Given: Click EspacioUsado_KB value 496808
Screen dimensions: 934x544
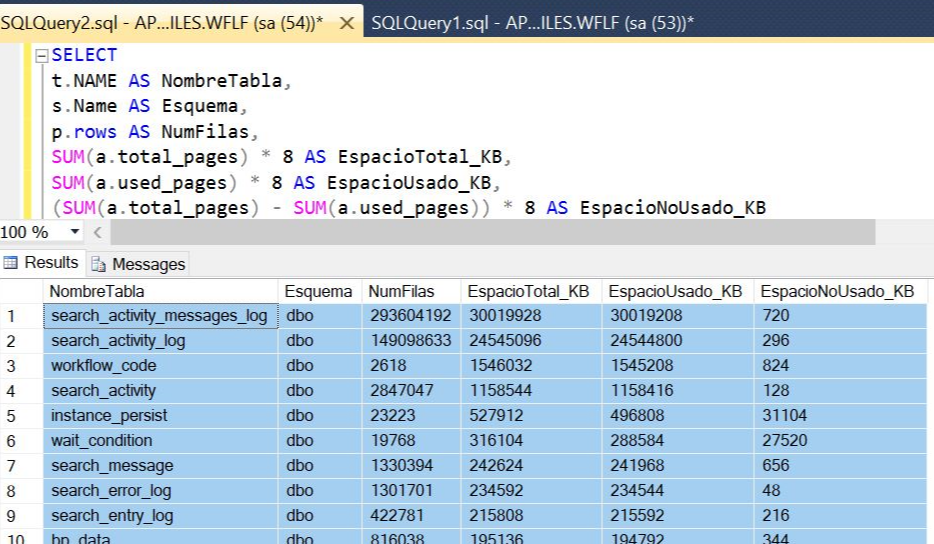Looking at the screenshot, I should click(678, 416).
